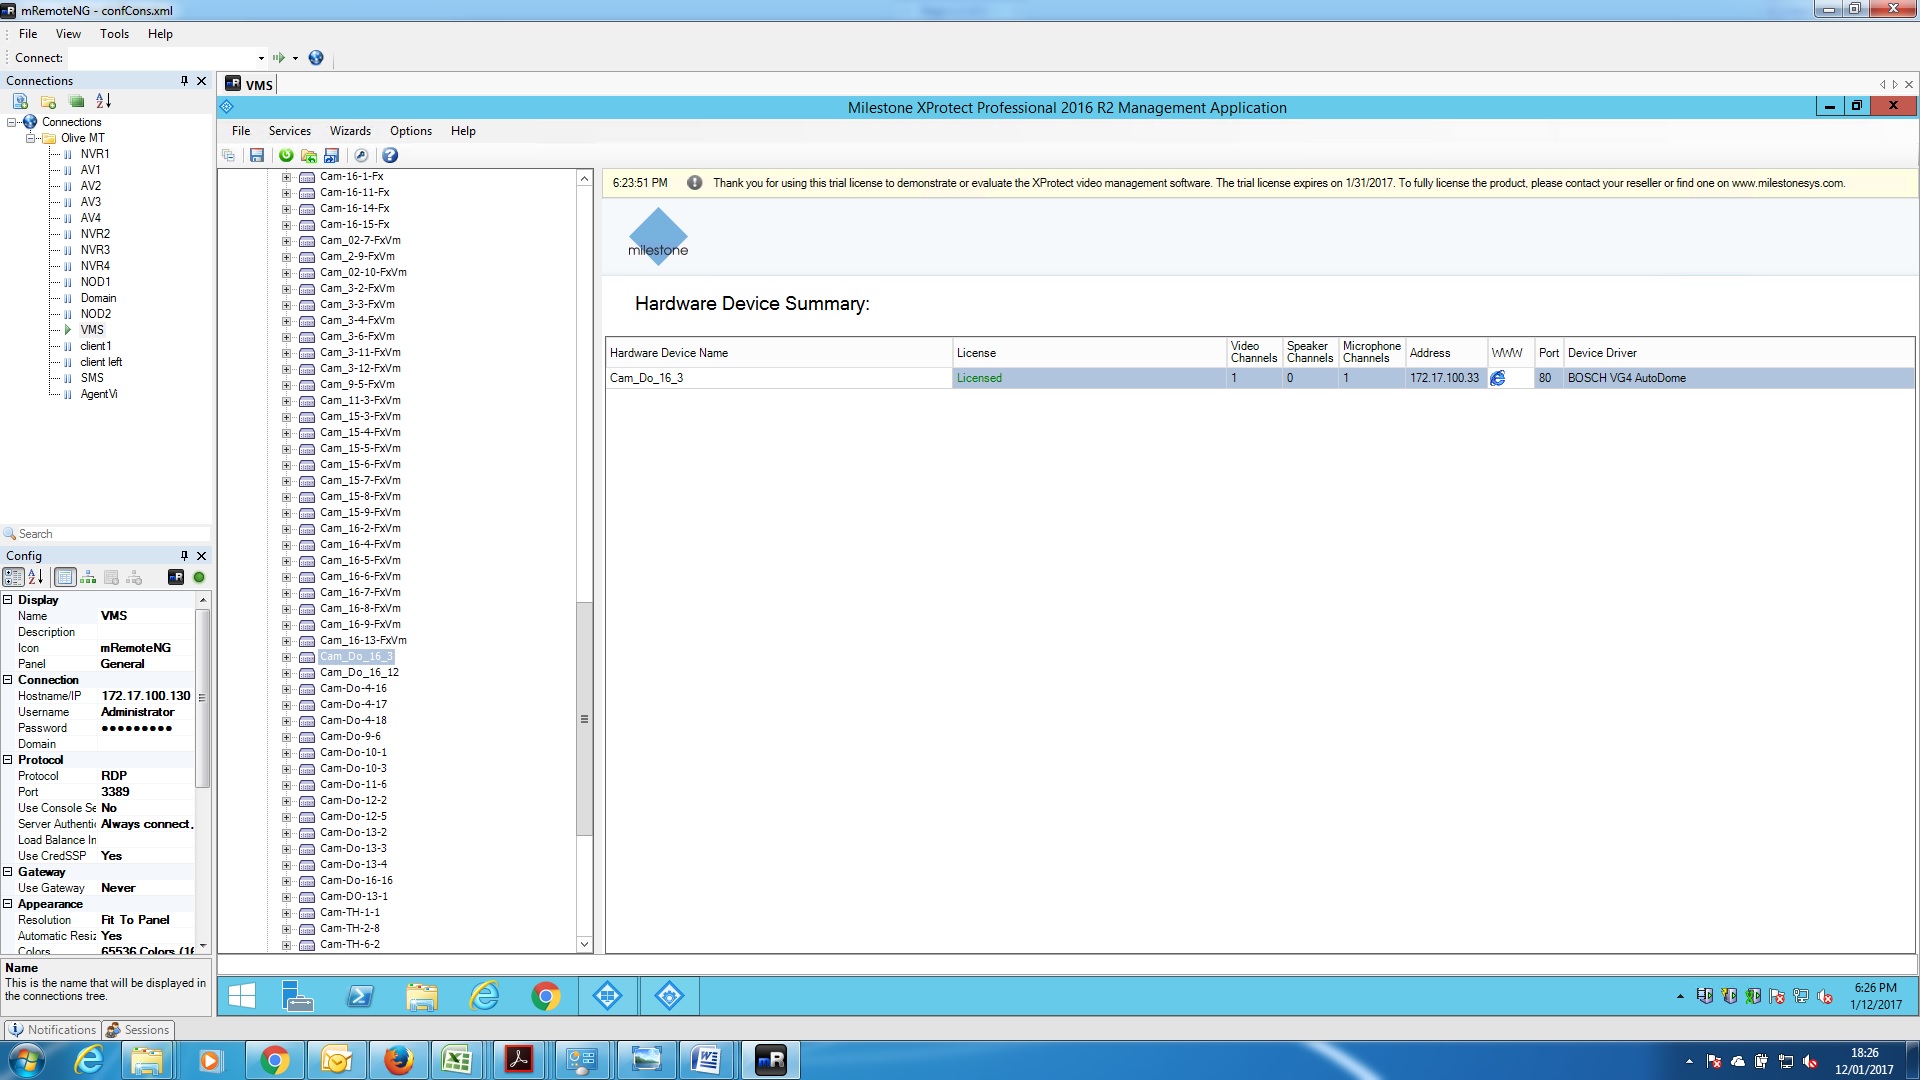
Task: Click the Inheritance tree icon in Config toolbar
Action: pos(88,578)
